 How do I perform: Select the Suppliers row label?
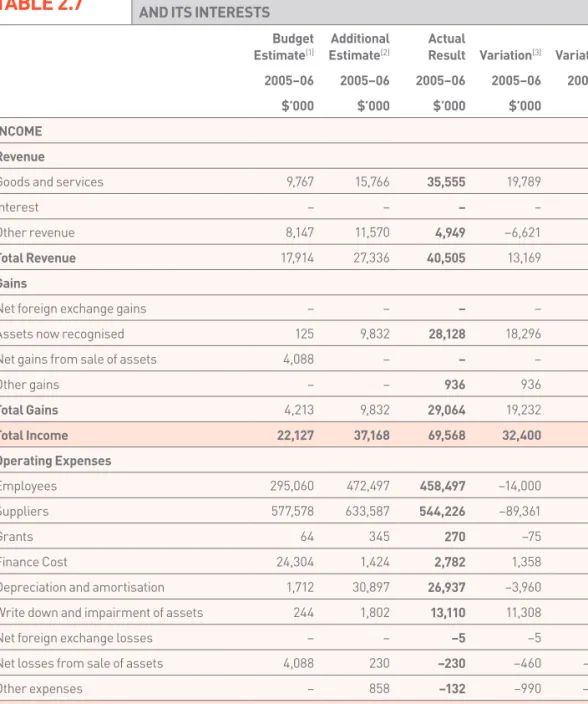pos(24,511)
